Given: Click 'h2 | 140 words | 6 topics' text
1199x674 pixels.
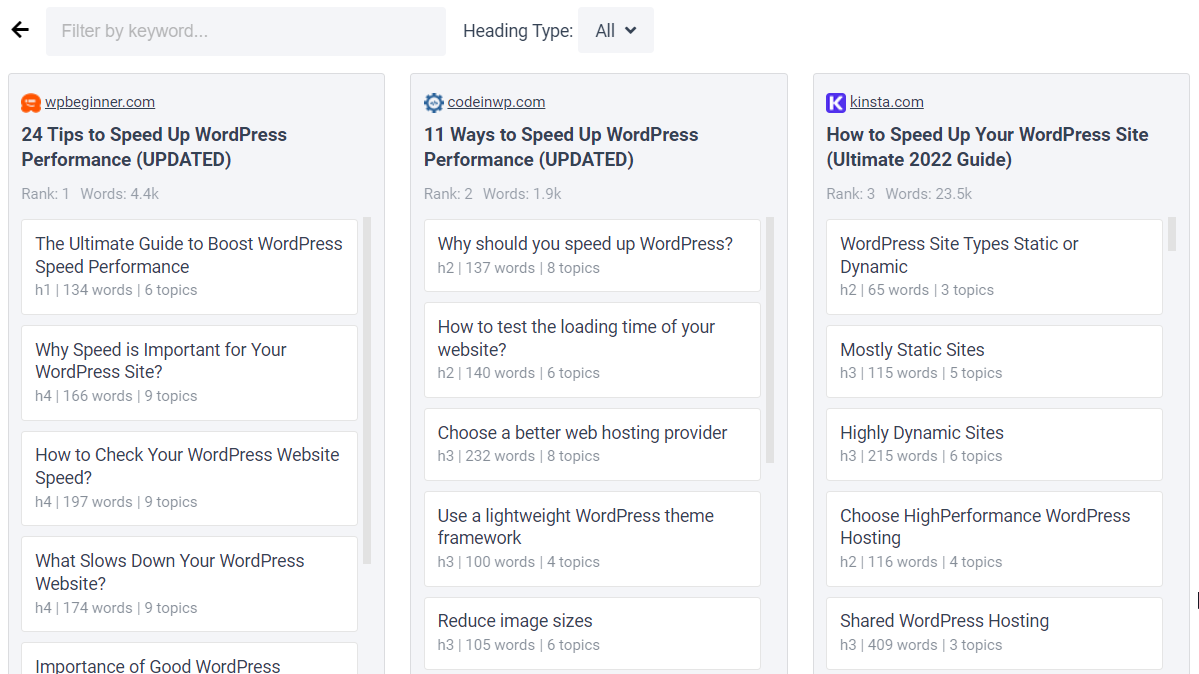Looking at the screenshot, I should (518, 373).
